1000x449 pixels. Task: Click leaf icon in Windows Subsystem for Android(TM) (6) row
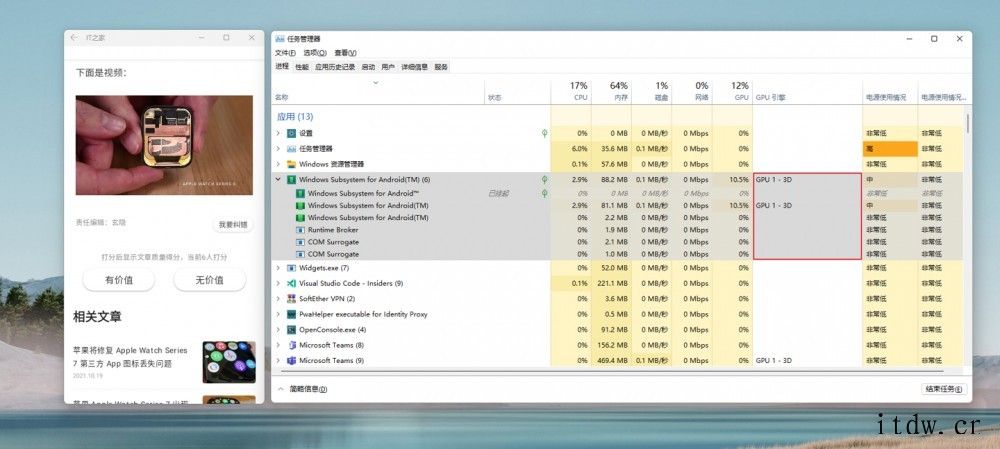pos(544,180)
